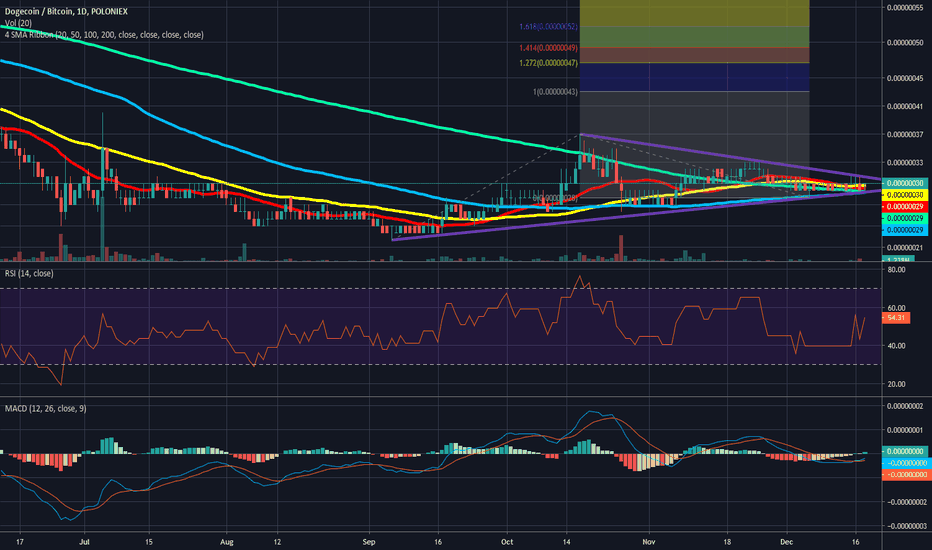Click the 17 date marker on time axis
932x550 pixels.
20,542
